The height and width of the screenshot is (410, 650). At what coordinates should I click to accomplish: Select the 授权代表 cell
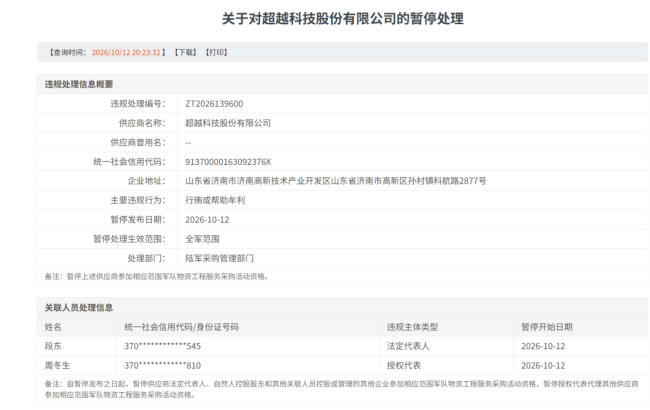coord(404,366)
